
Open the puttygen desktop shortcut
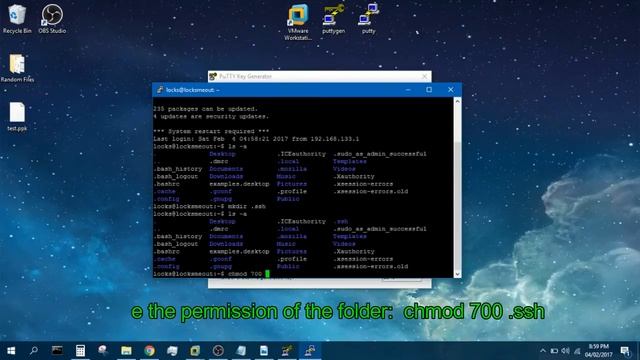click(333, 19)
